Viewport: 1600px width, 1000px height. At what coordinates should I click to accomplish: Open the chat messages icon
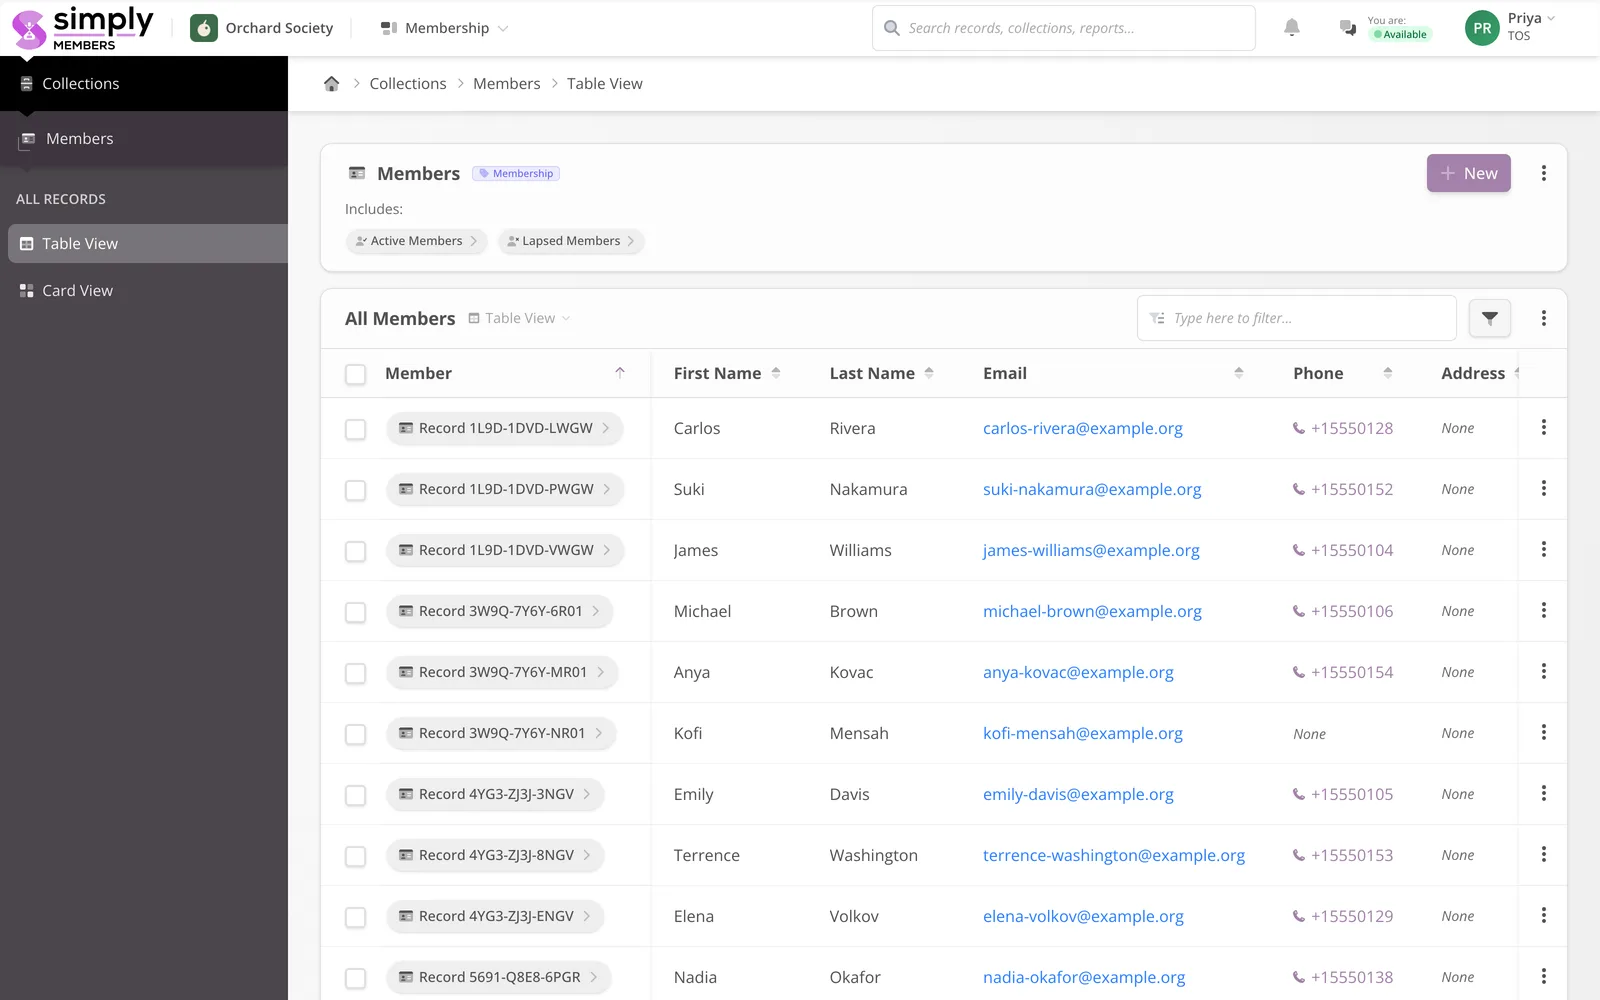coord(1347,28)
